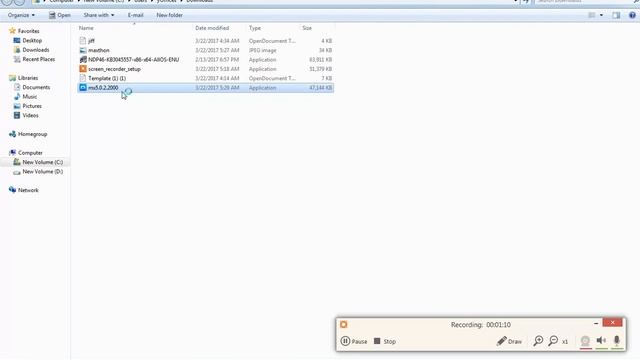Viewport: 640px width, 360px height.
Task: Minimize the recorder panel
Action: coord(596,323)
